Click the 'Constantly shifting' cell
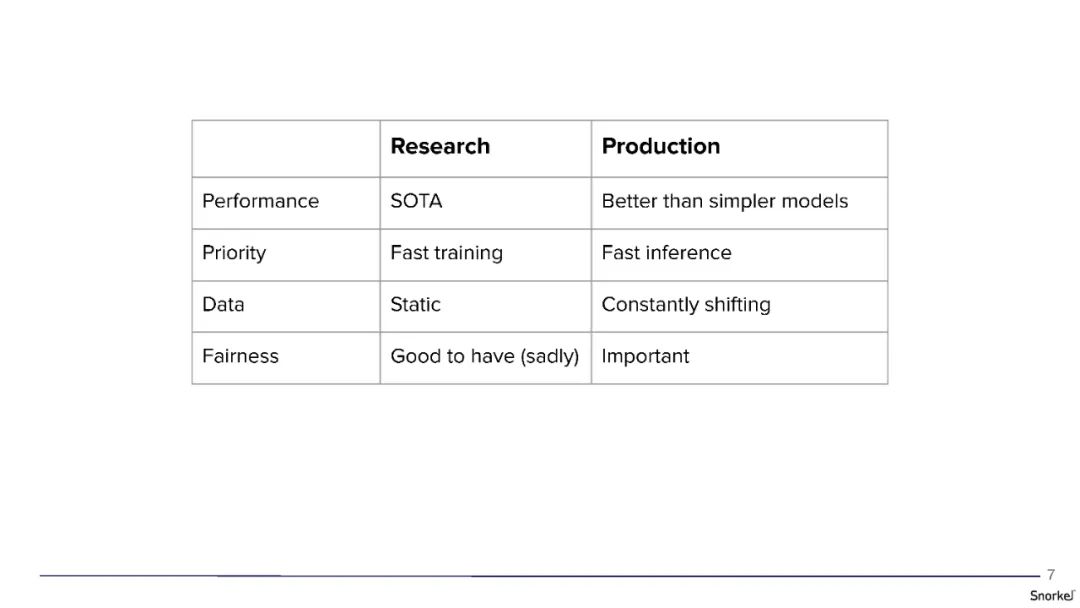This screenshot has width=1080, height=608. coord(686,305)
